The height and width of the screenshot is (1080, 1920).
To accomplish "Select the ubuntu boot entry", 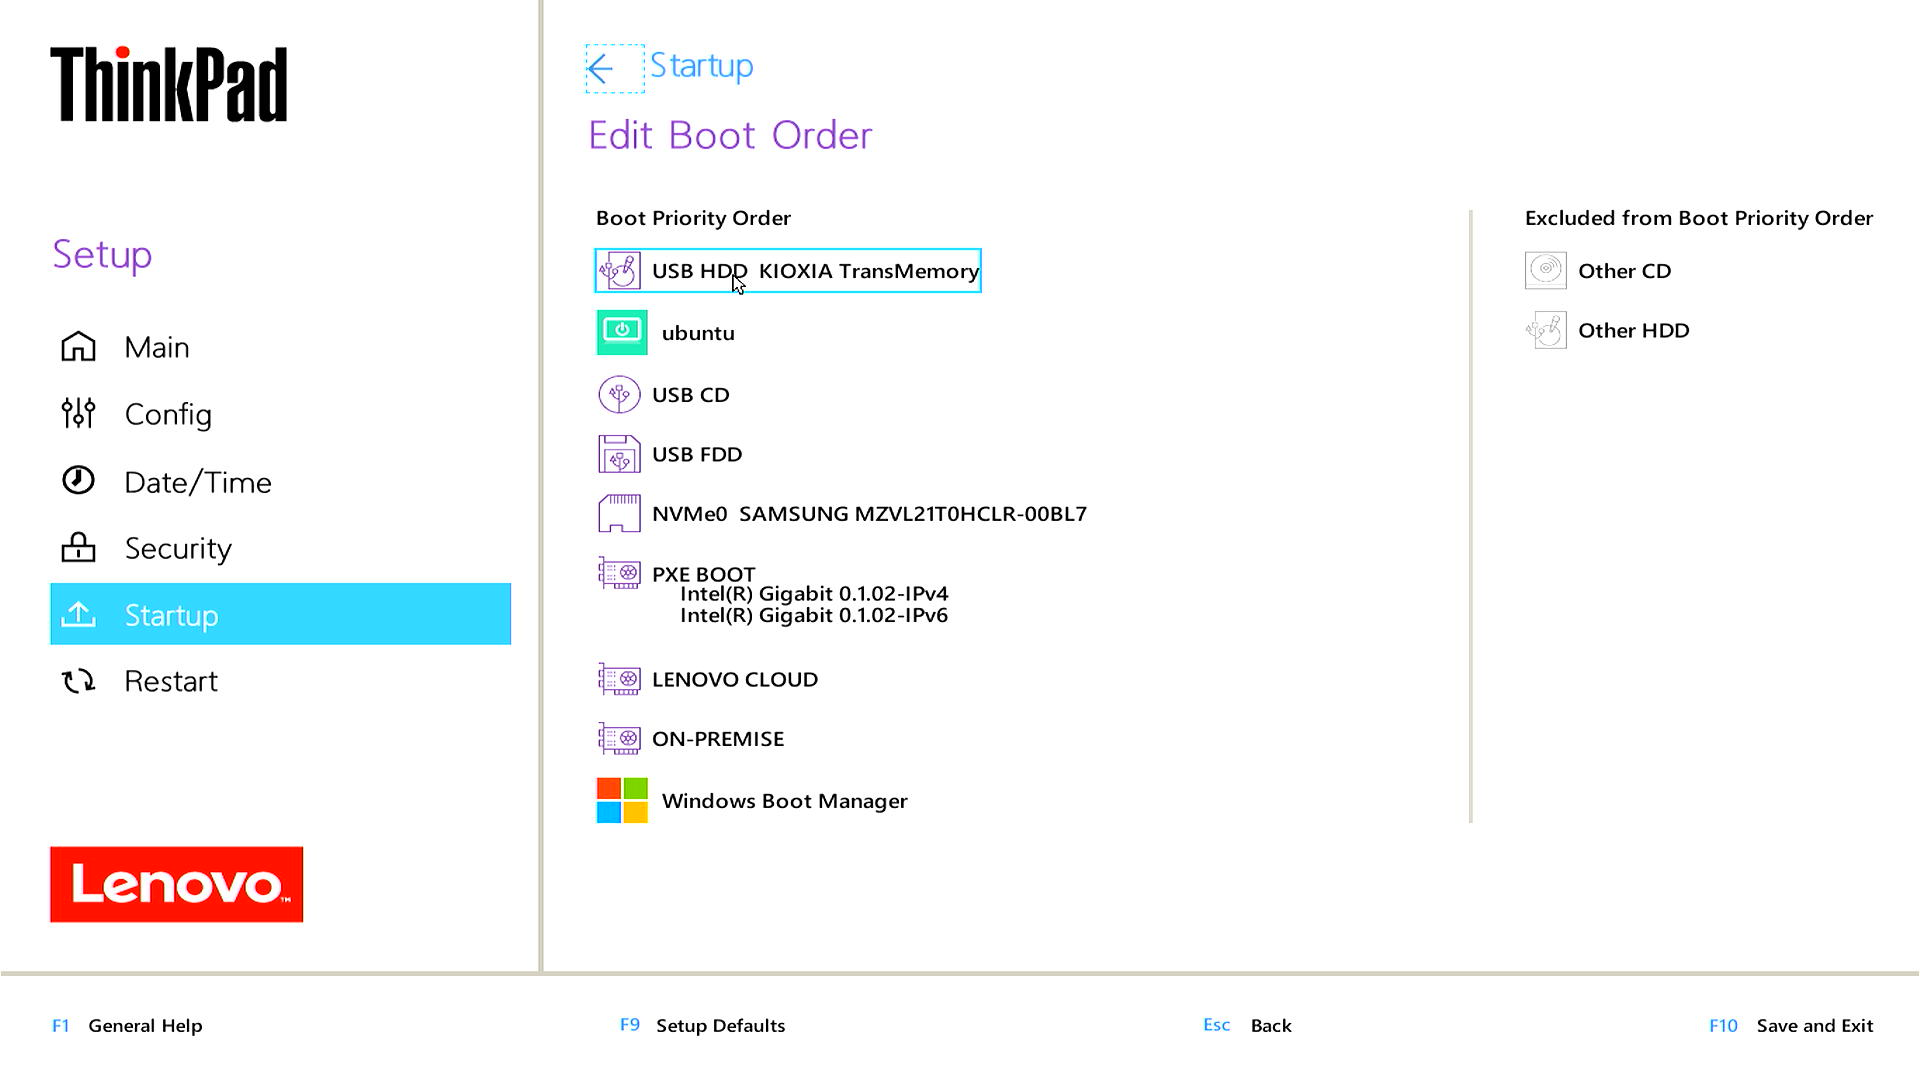I will pyautogui.click(x=698, y=333).
